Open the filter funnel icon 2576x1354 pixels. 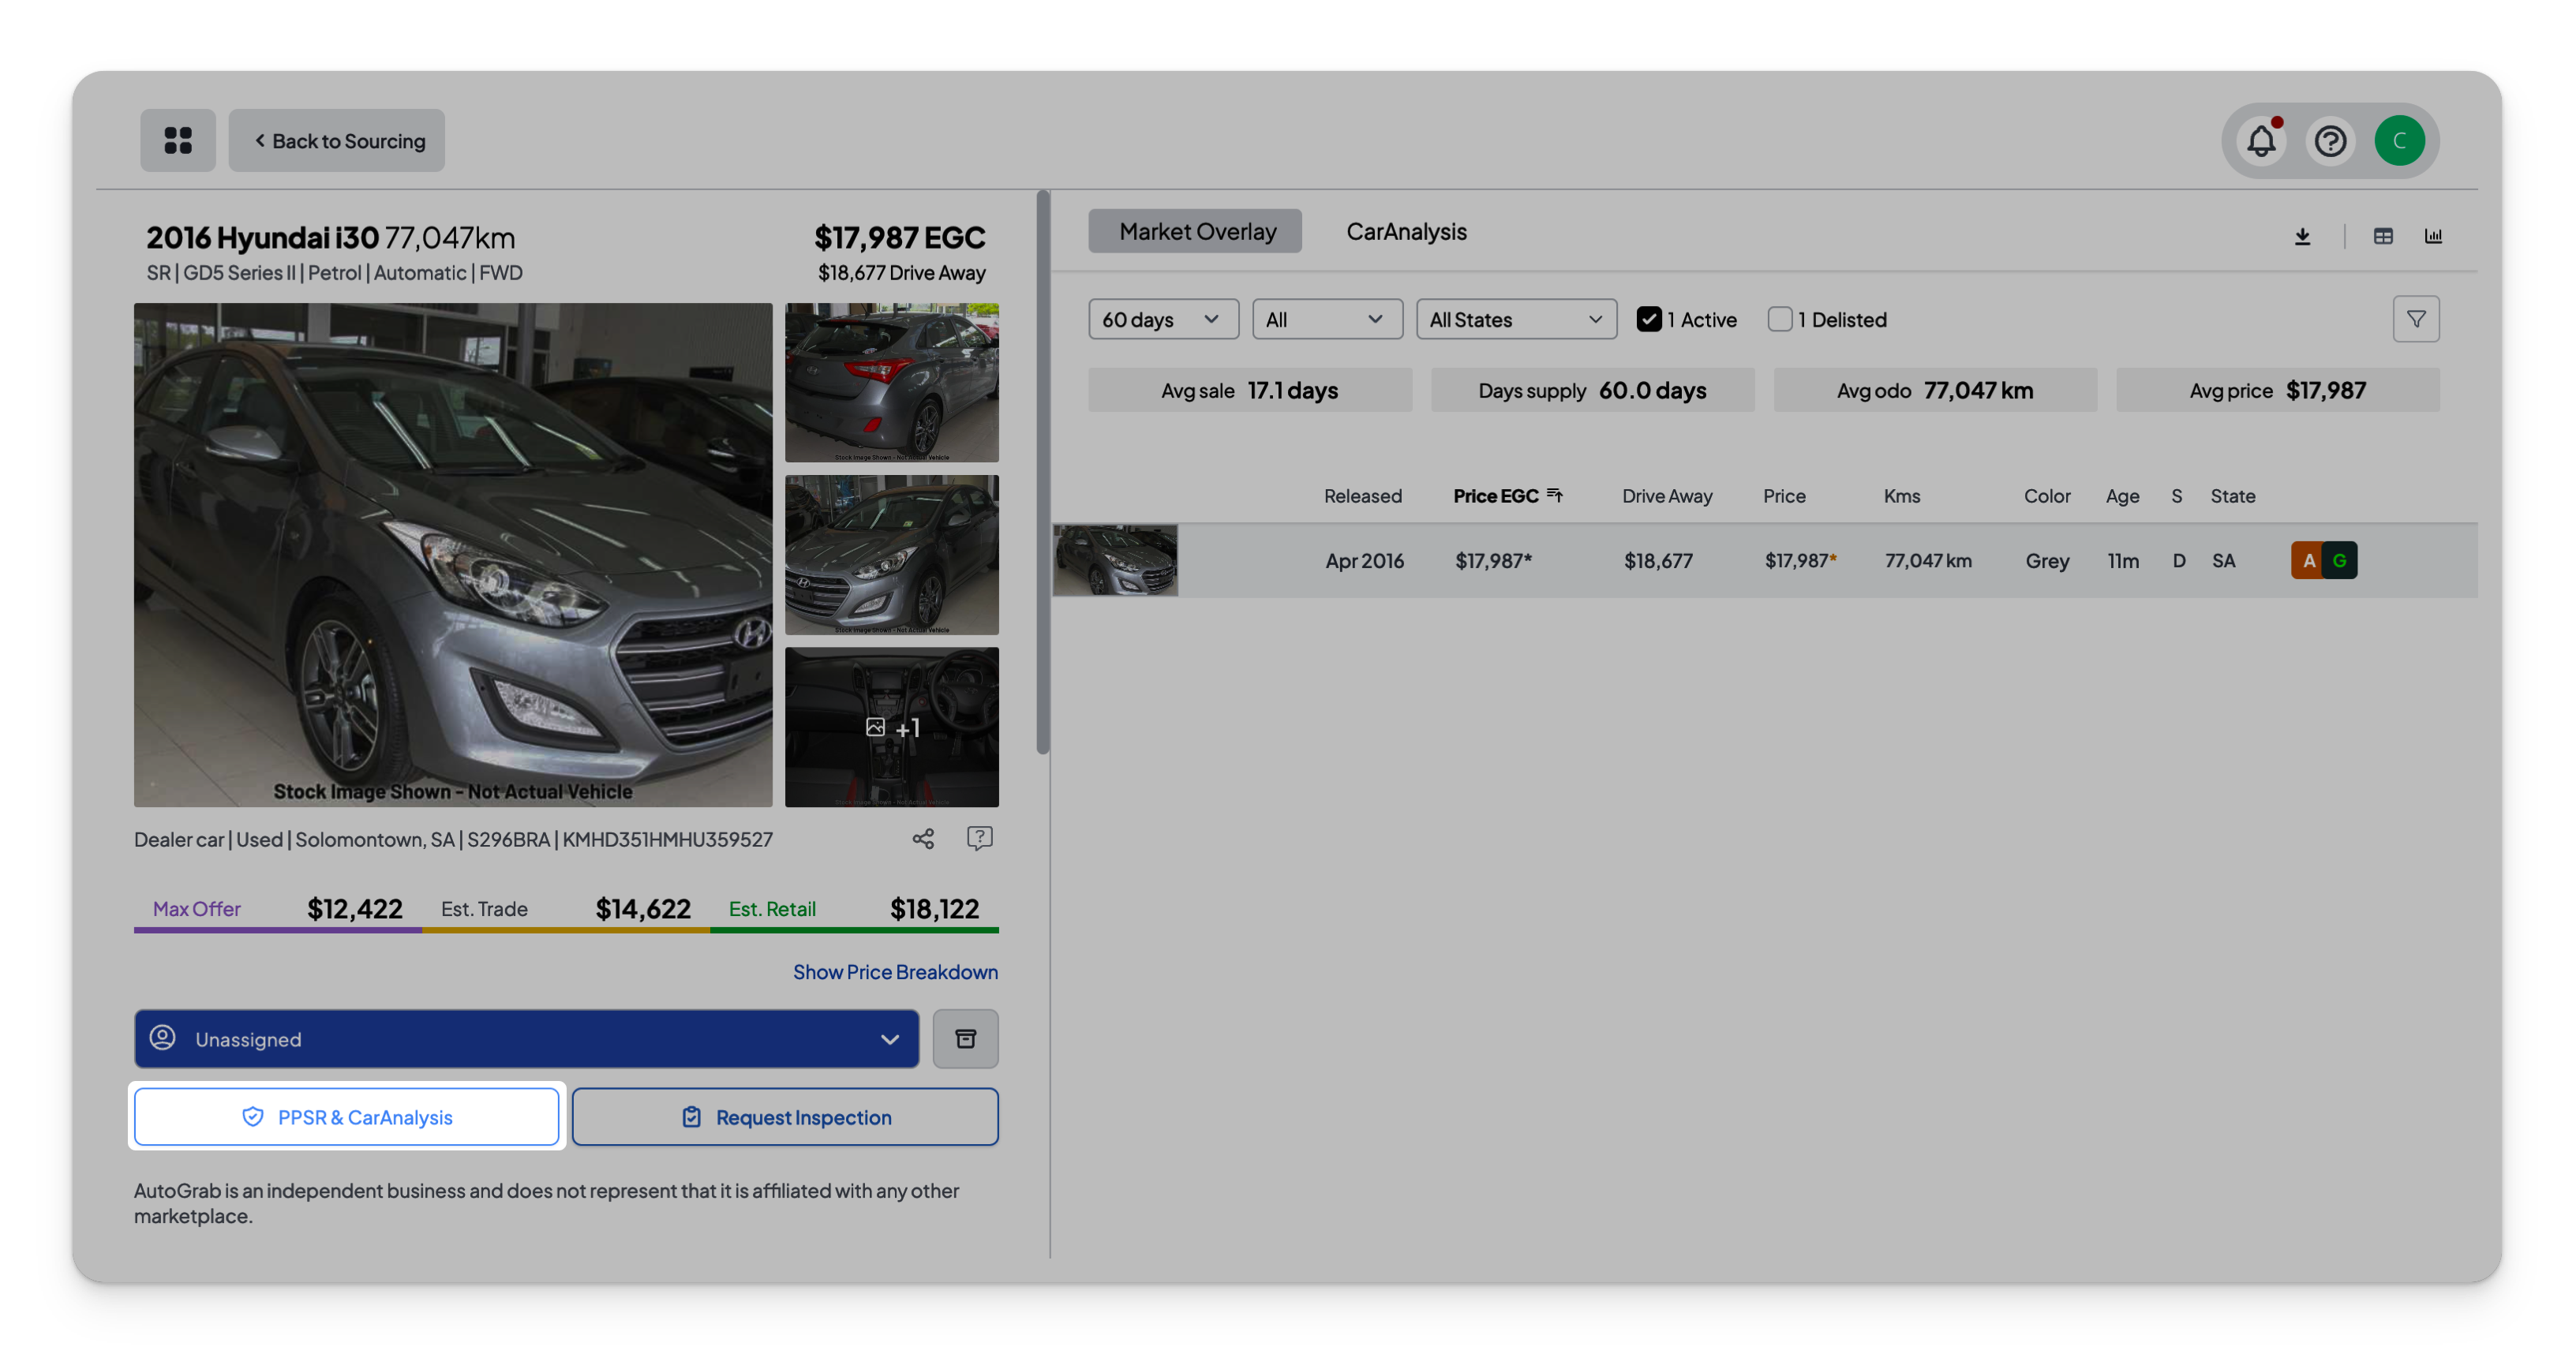point(2416,319)
